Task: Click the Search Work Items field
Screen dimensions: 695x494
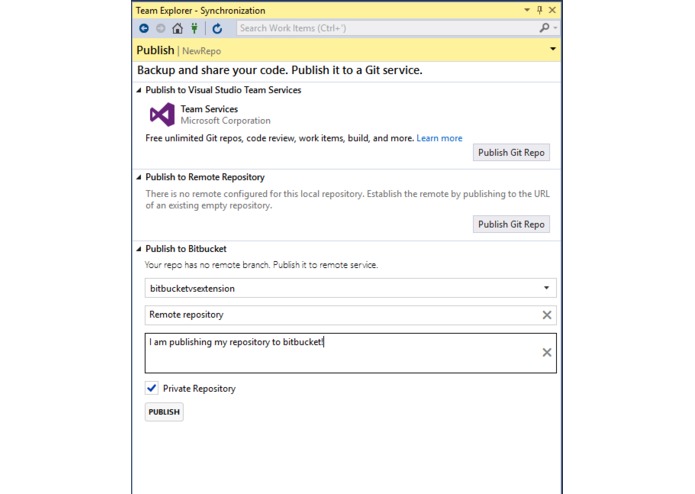Action: coord(386,28)
